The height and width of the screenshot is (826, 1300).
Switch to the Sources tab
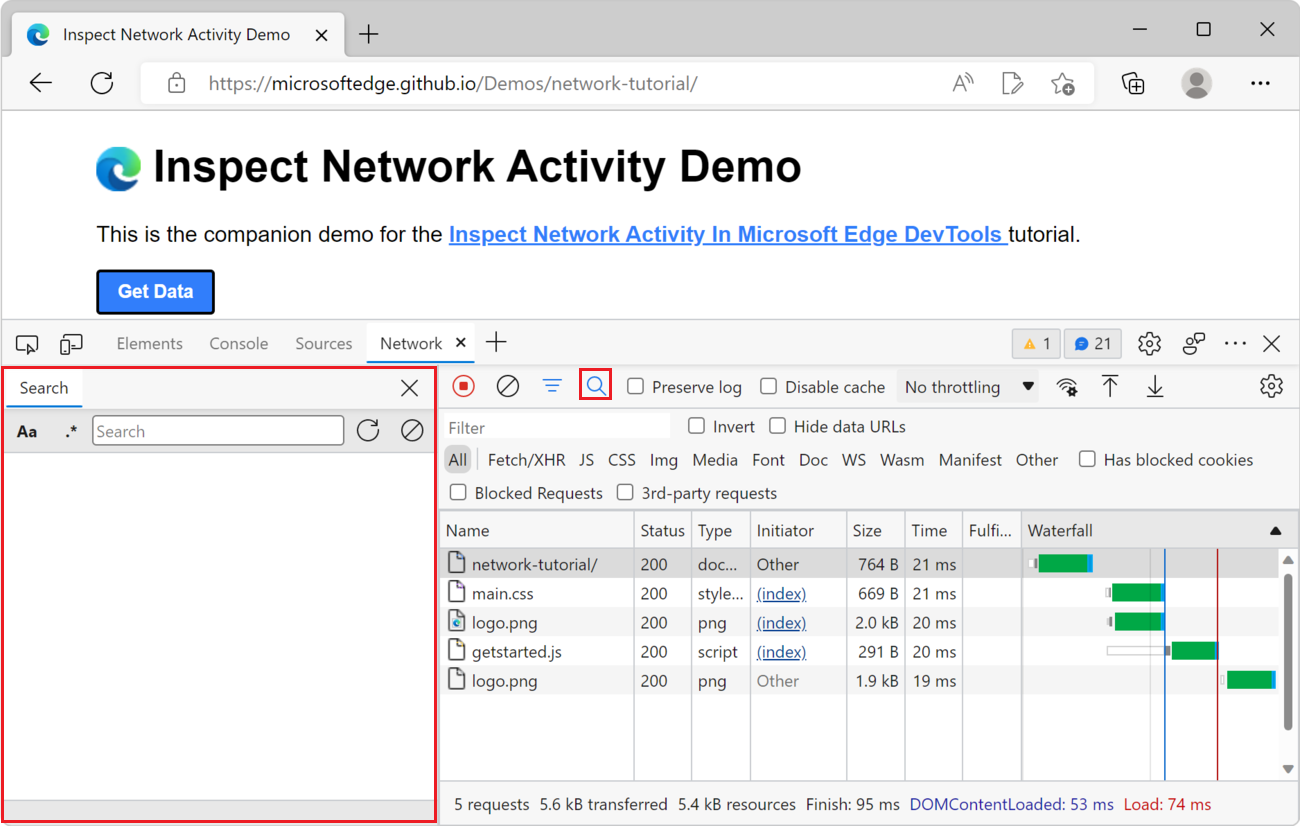coord(324,343)
